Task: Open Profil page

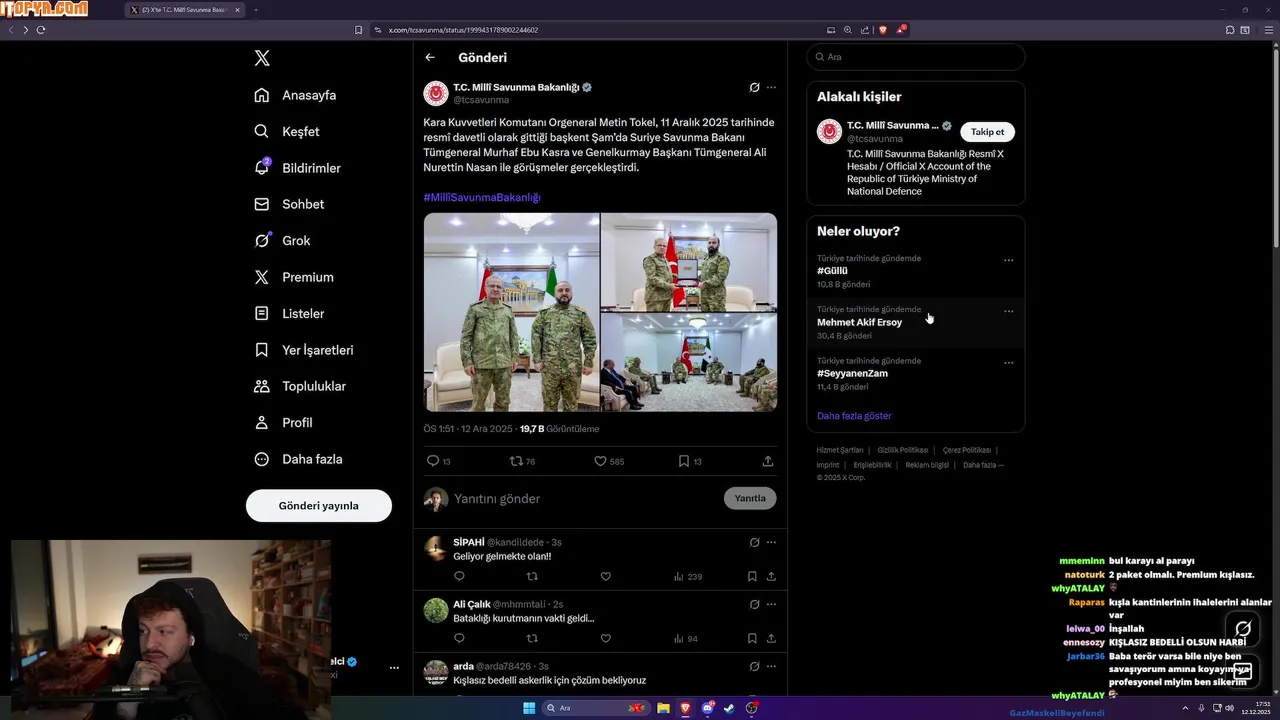Action: tap(283, 422)
